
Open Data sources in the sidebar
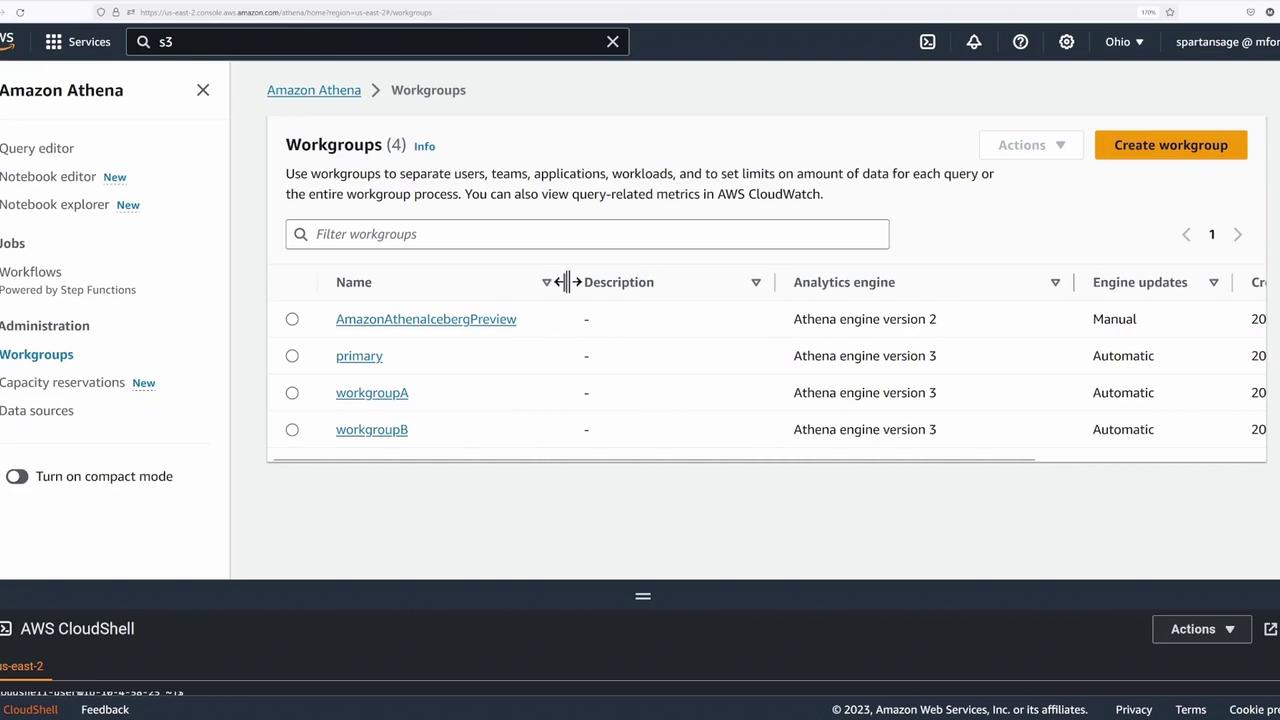[37, 410]
